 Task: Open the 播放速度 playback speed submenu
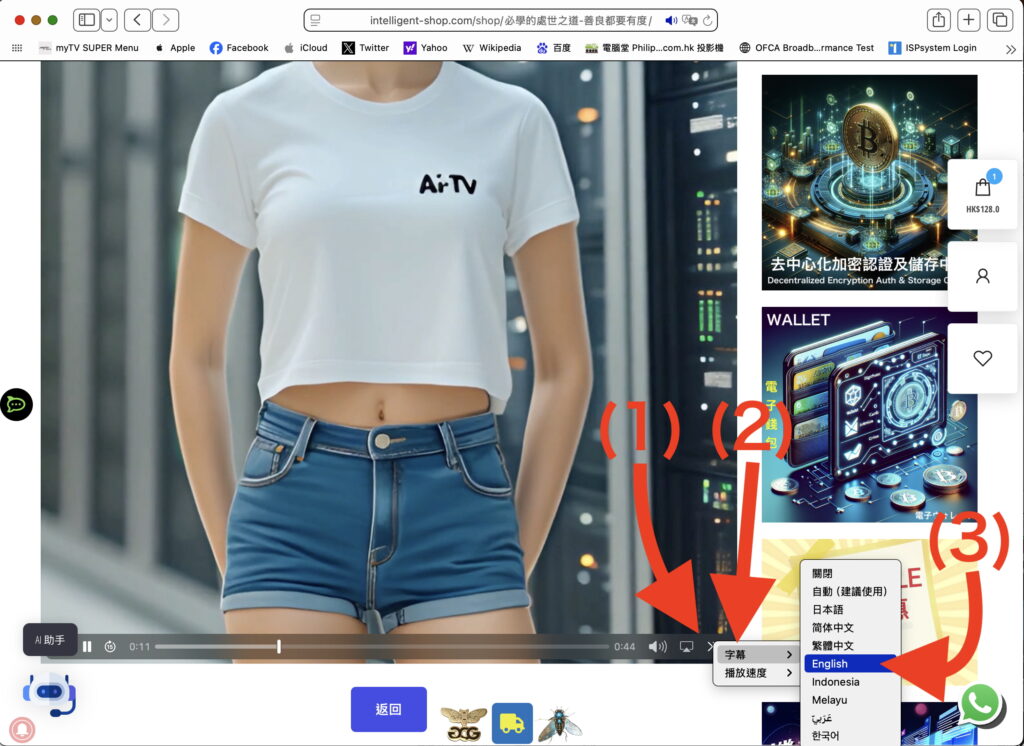[758, 673]
